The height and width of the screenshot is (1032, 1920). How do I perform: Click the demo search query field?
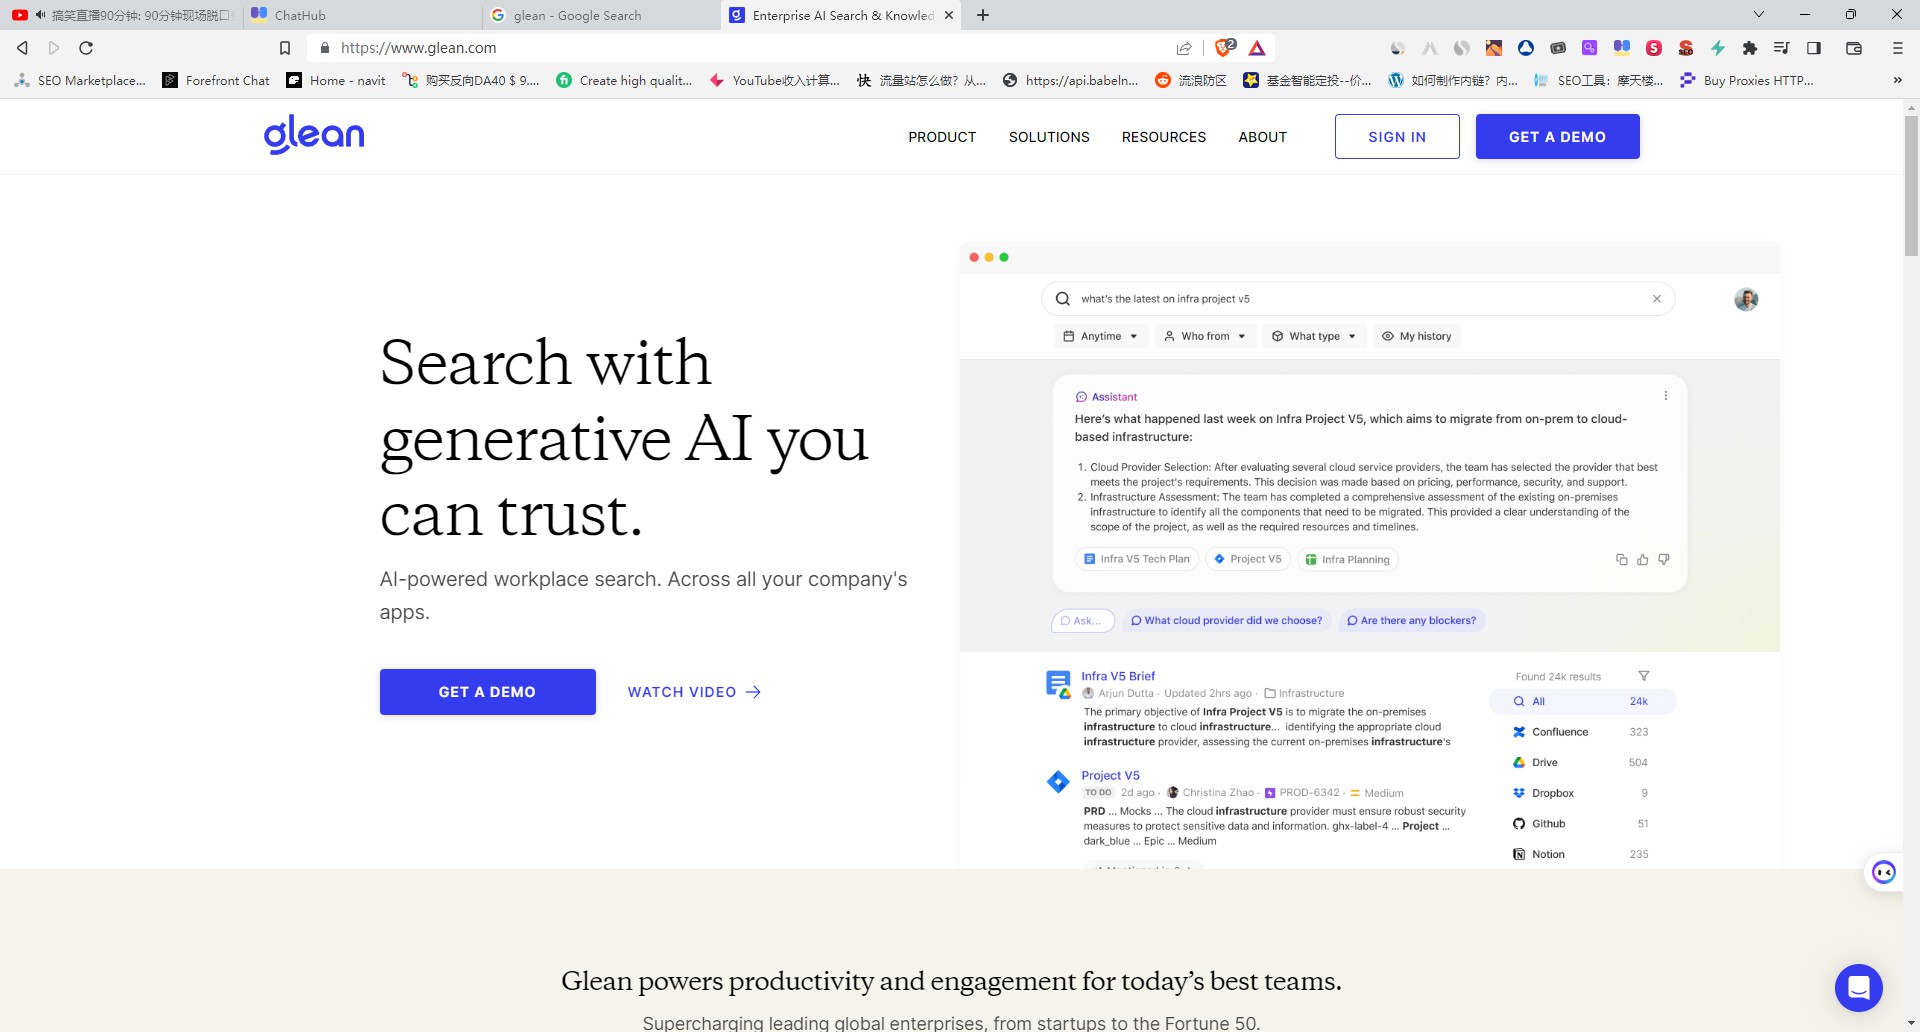(1358, 299)
